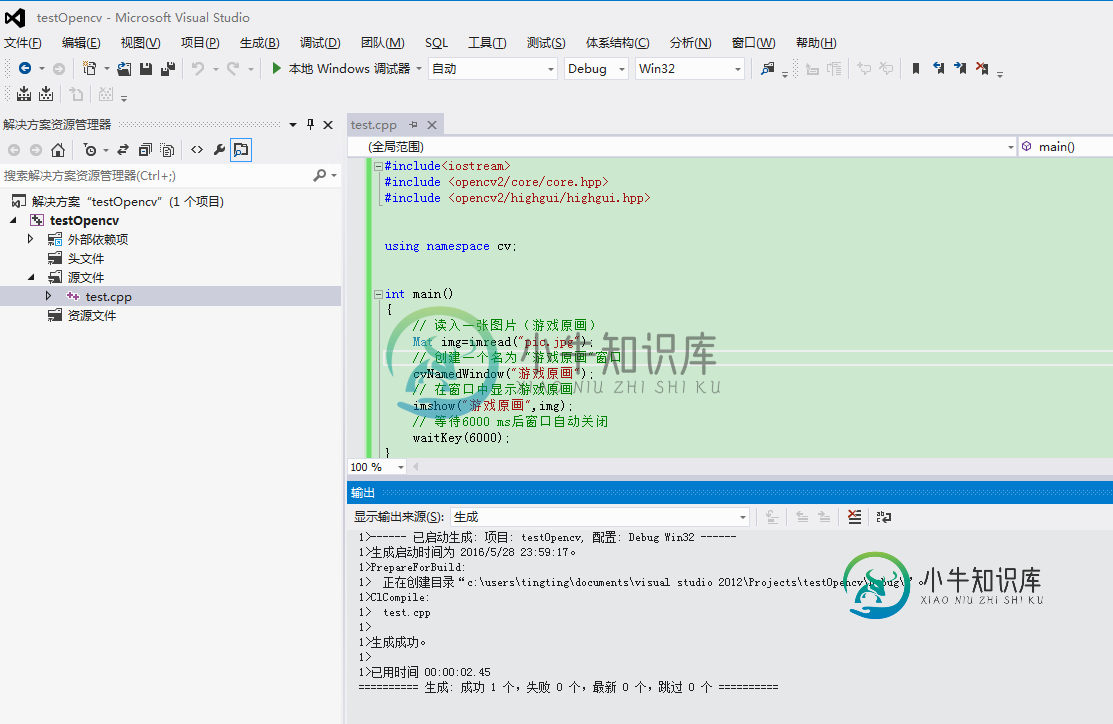Open the 调试(D) menu
The image size is (1113, 724).
(320, 43)
